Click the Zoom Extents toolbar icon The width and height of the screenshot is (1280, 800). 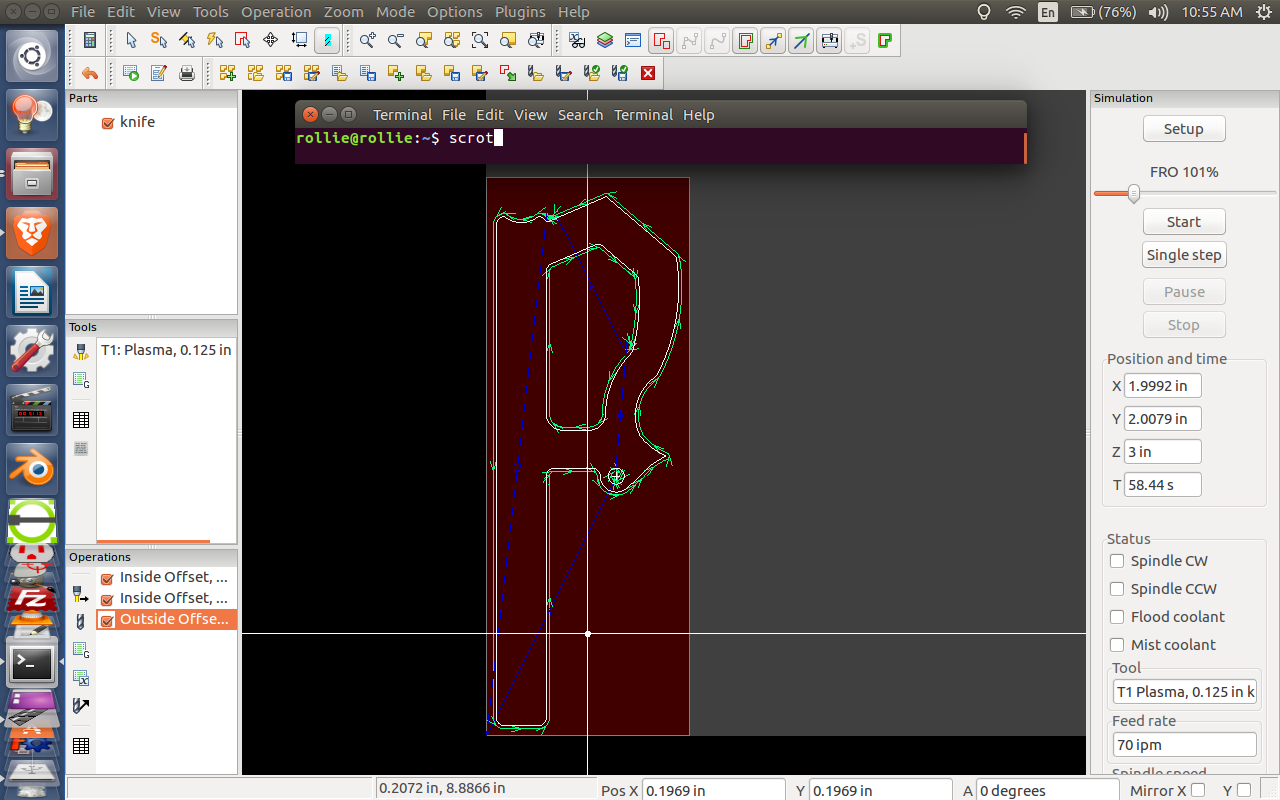click(x=480, y=40)
